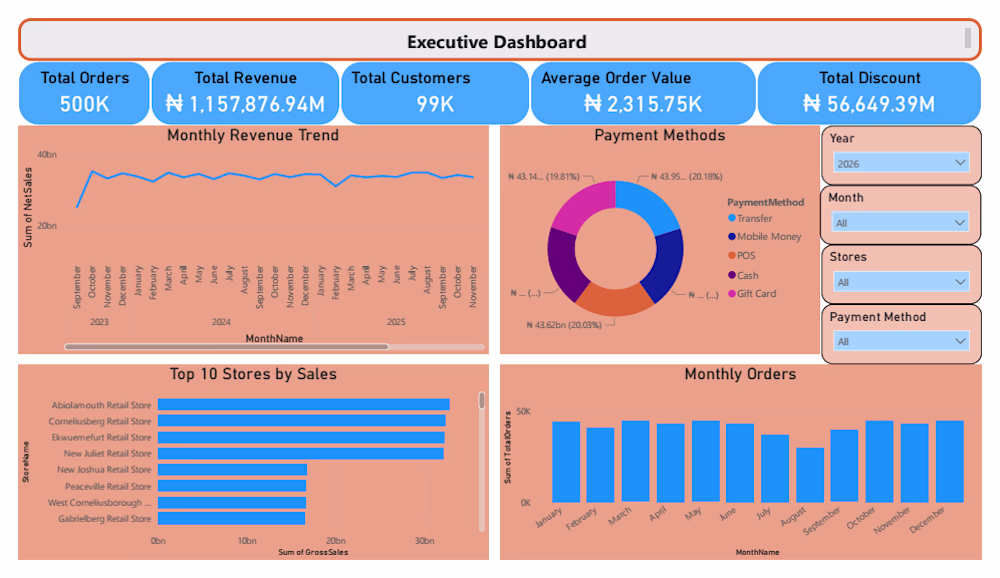Click the Monthly Revenue Trend chart title

(x=253, y=135)
